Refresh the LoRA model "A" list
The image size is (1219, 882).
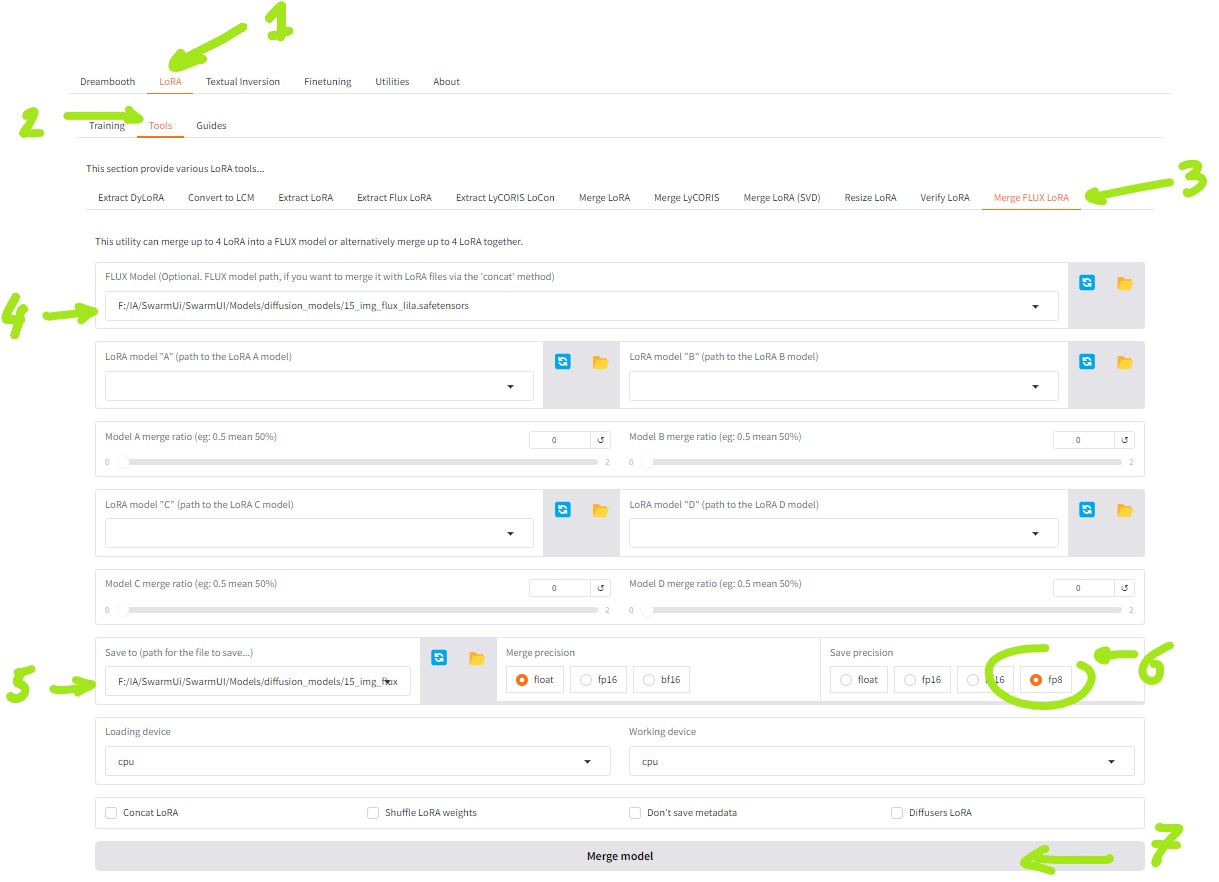[x=562, y=362]
